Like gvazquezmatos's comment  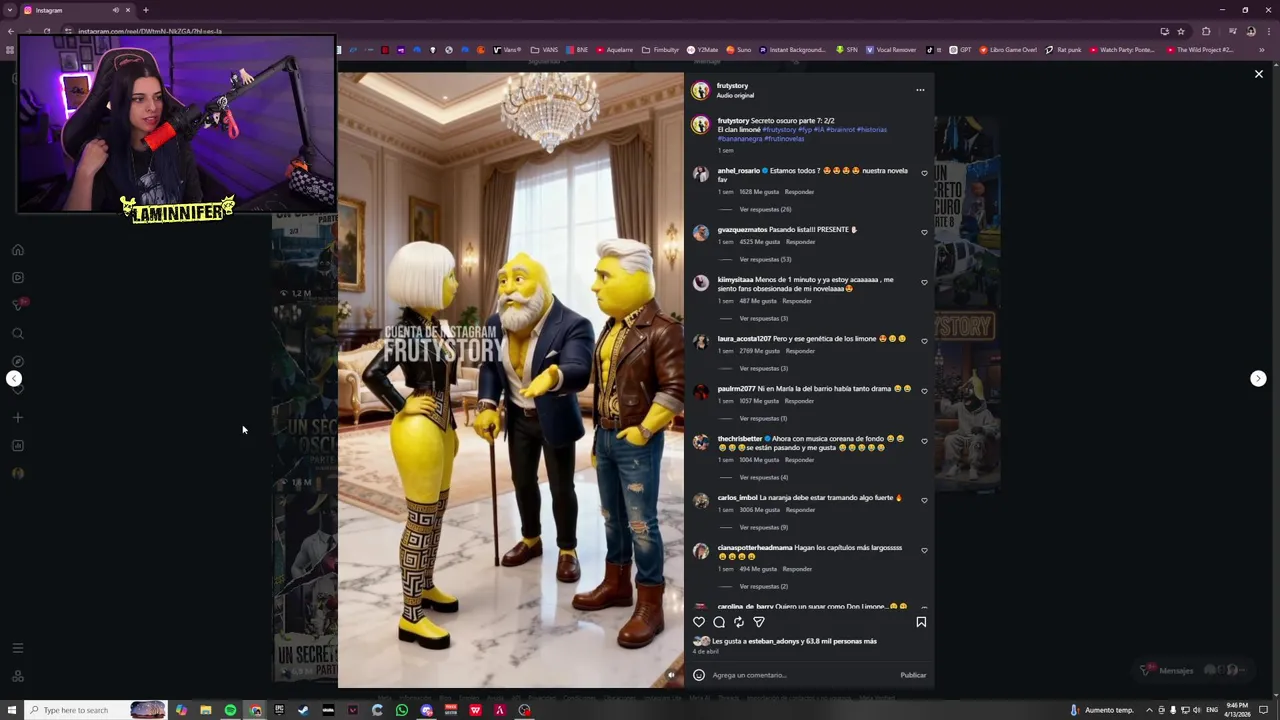[x=924, y=232]
